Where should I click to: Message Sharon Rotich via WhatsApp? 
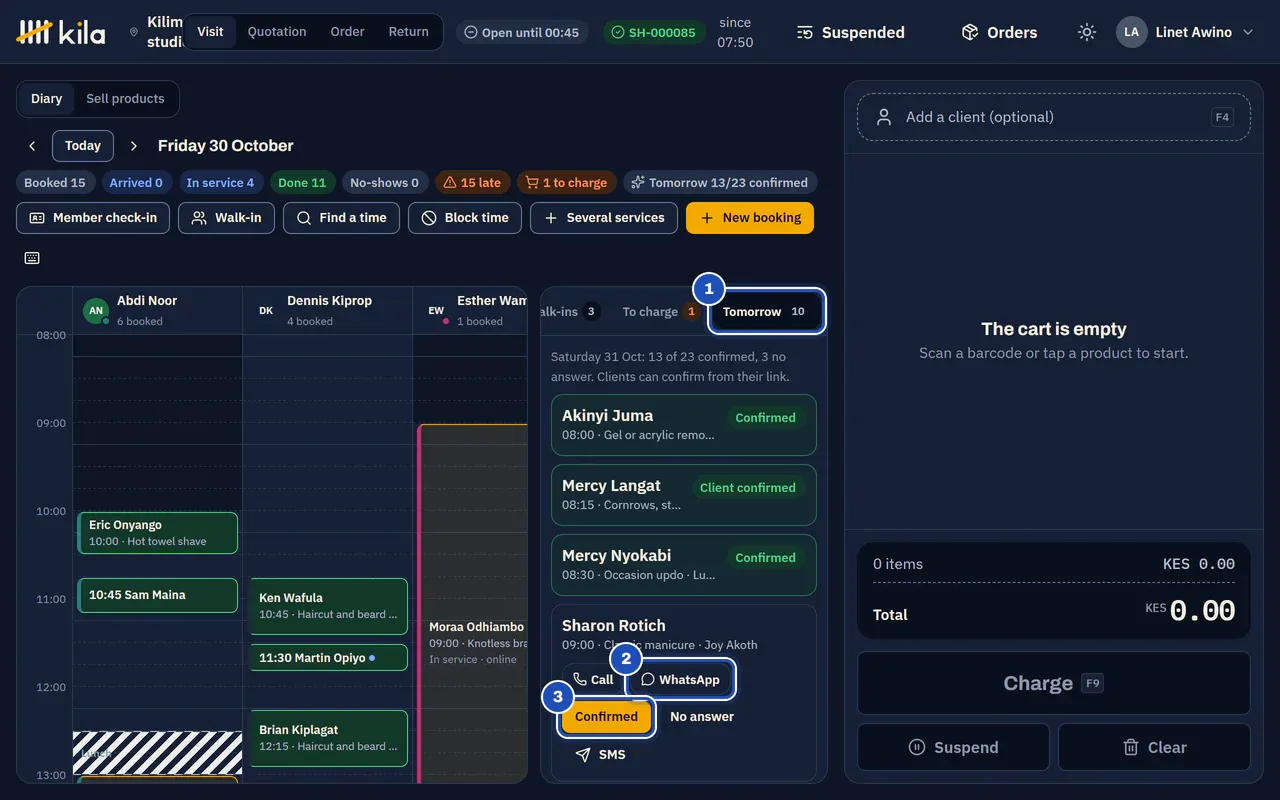[680, 679]
